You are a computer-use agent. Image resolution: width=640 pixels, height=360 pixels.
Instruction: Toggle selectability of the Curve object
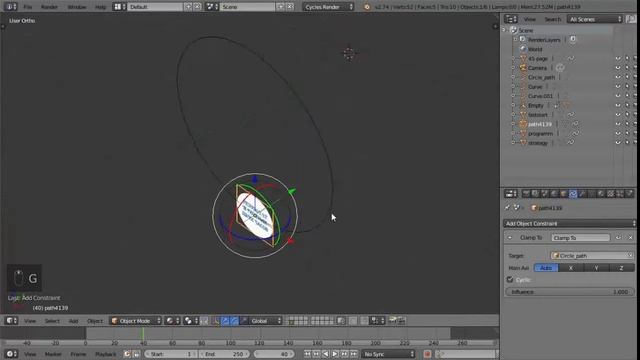pos(627,87)
